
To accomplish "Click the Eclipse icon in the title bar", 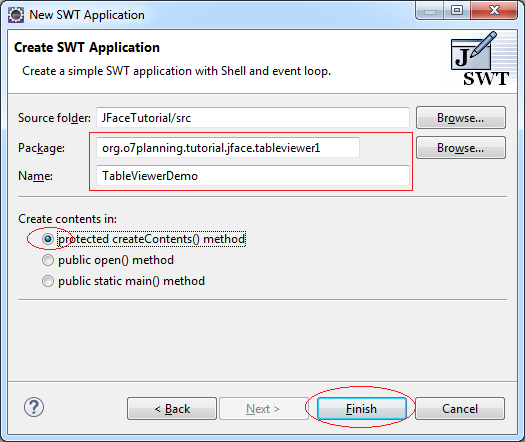I will pyautogui.click(x=16, y=15).
